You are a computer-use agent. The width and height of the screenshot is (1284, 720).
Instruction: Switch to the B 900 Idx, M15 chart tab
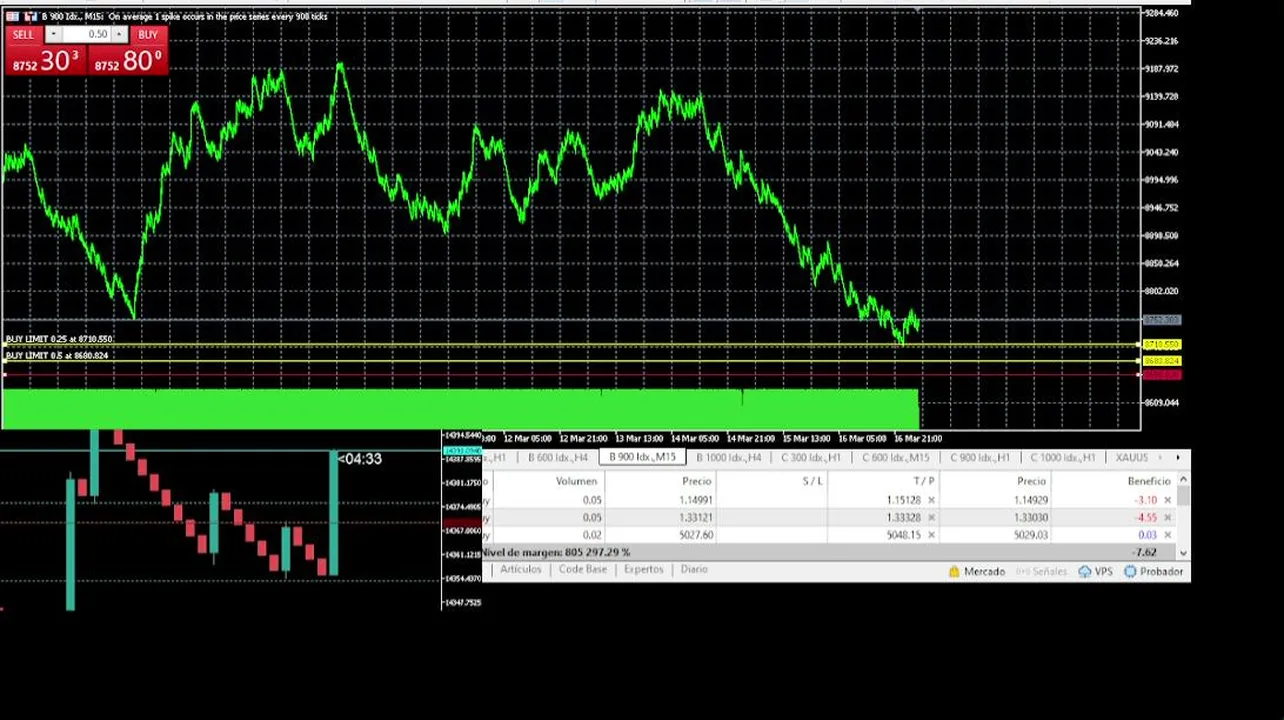642,458
